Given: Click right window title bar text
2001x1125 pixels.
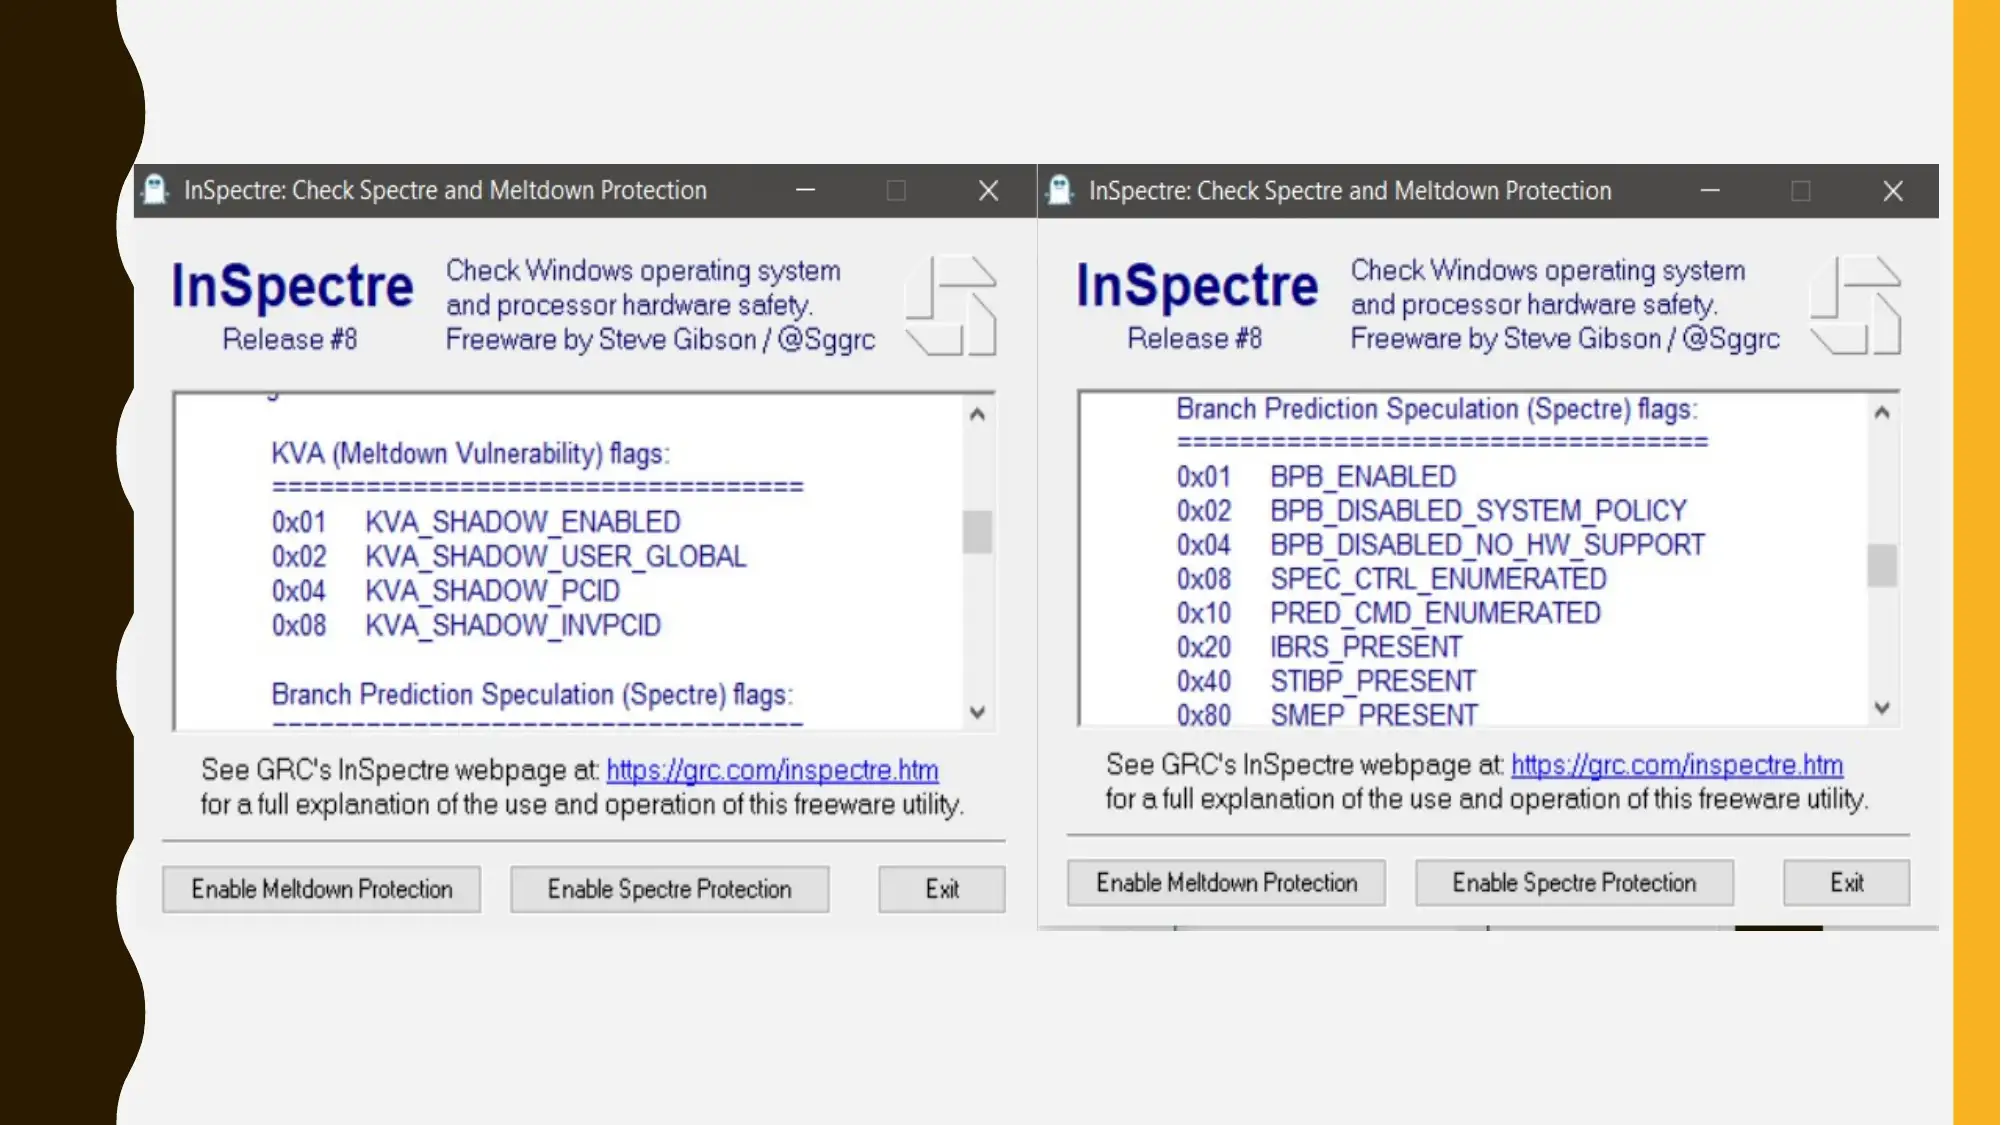Looking at the screenshot, I should (1350, 190).
